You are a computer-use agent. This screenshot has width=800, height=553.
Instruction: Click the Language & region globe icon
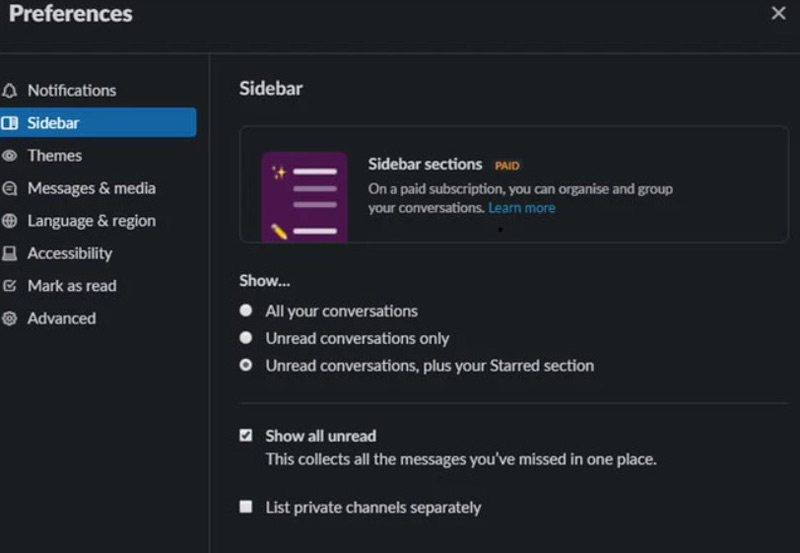10,221
